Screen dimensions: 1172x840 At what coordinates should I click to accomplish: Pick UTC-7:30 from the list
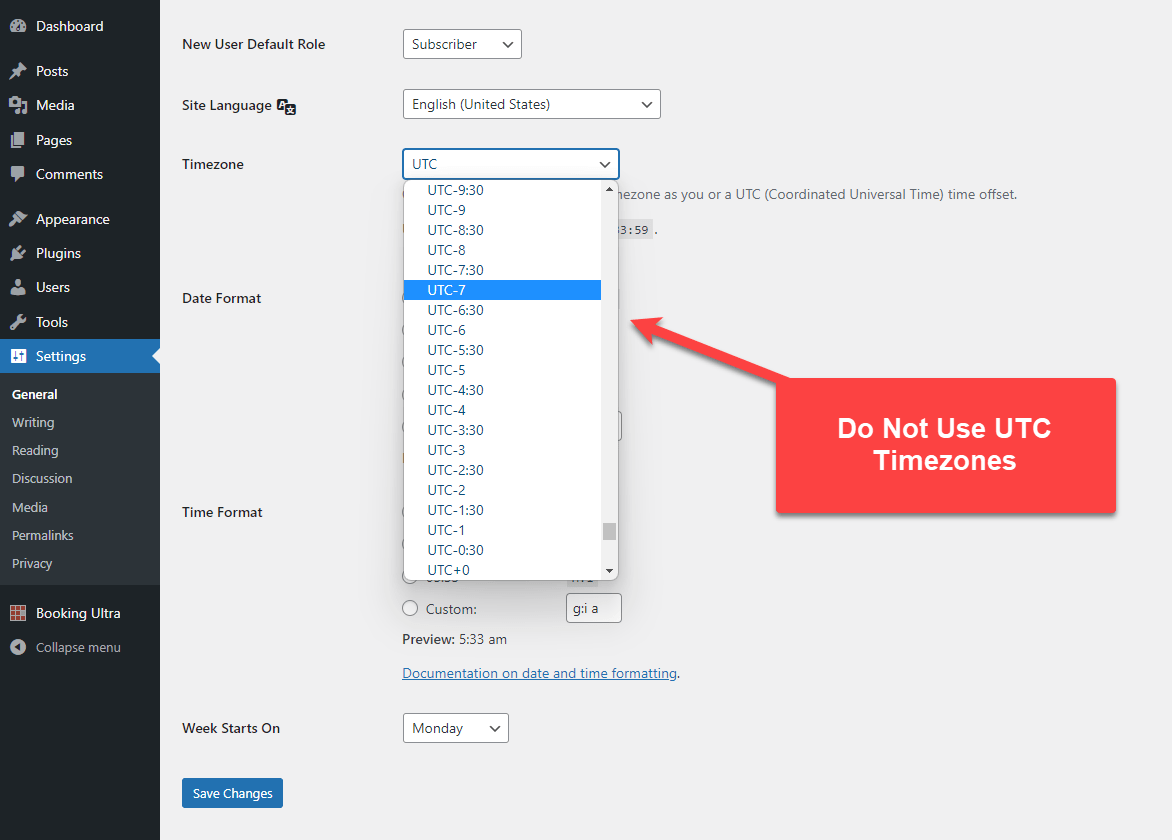click(502, 270)
